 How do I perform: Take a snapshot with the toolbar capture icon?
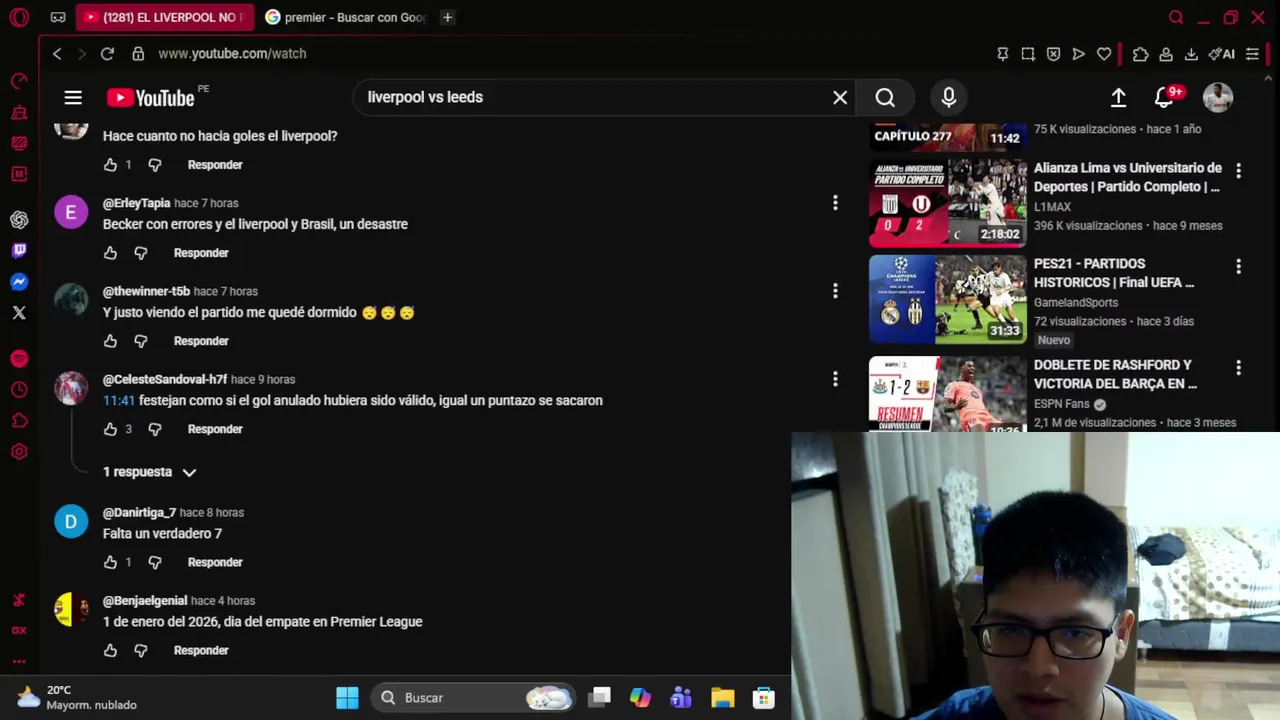tap(1028, 54)
